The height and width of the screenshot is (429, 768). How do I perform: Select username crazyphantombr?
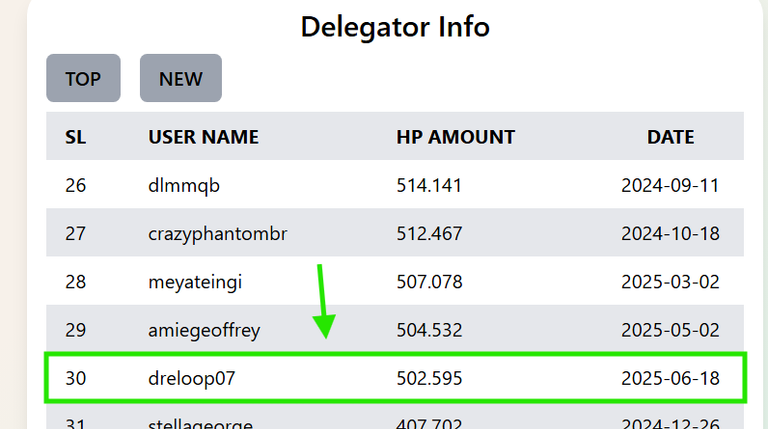pos(217,234)
